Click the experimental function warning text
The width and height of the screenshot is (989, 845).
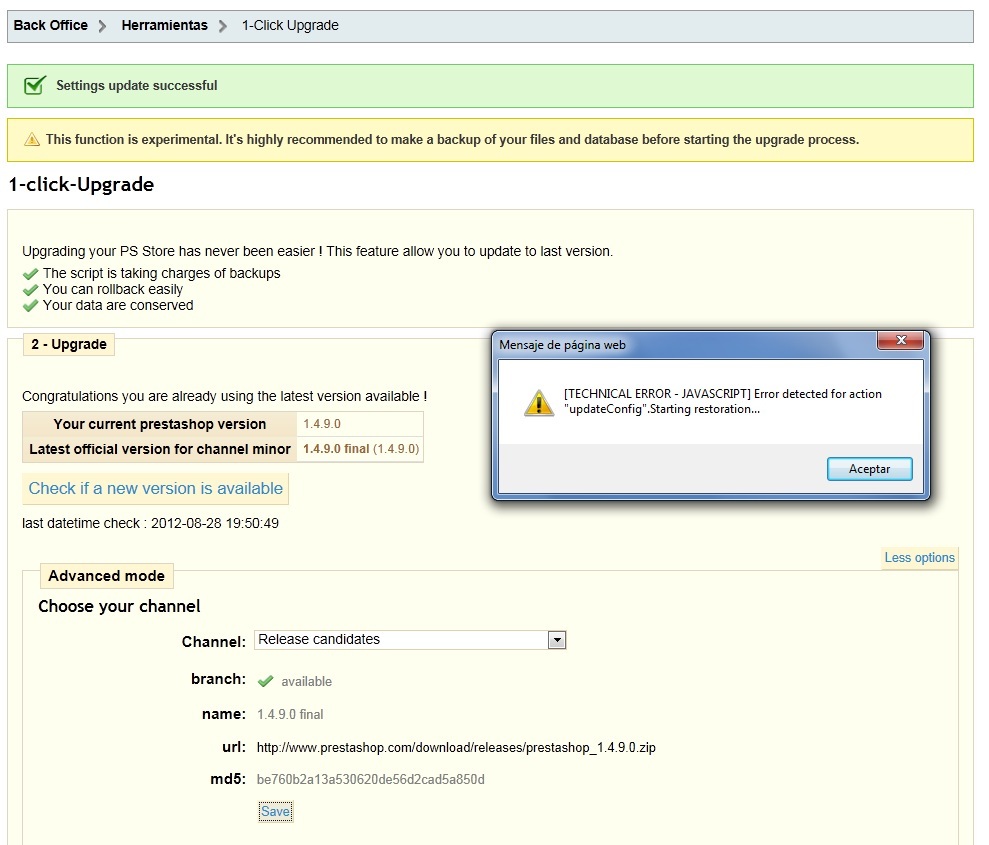click(x=452, y=139)
